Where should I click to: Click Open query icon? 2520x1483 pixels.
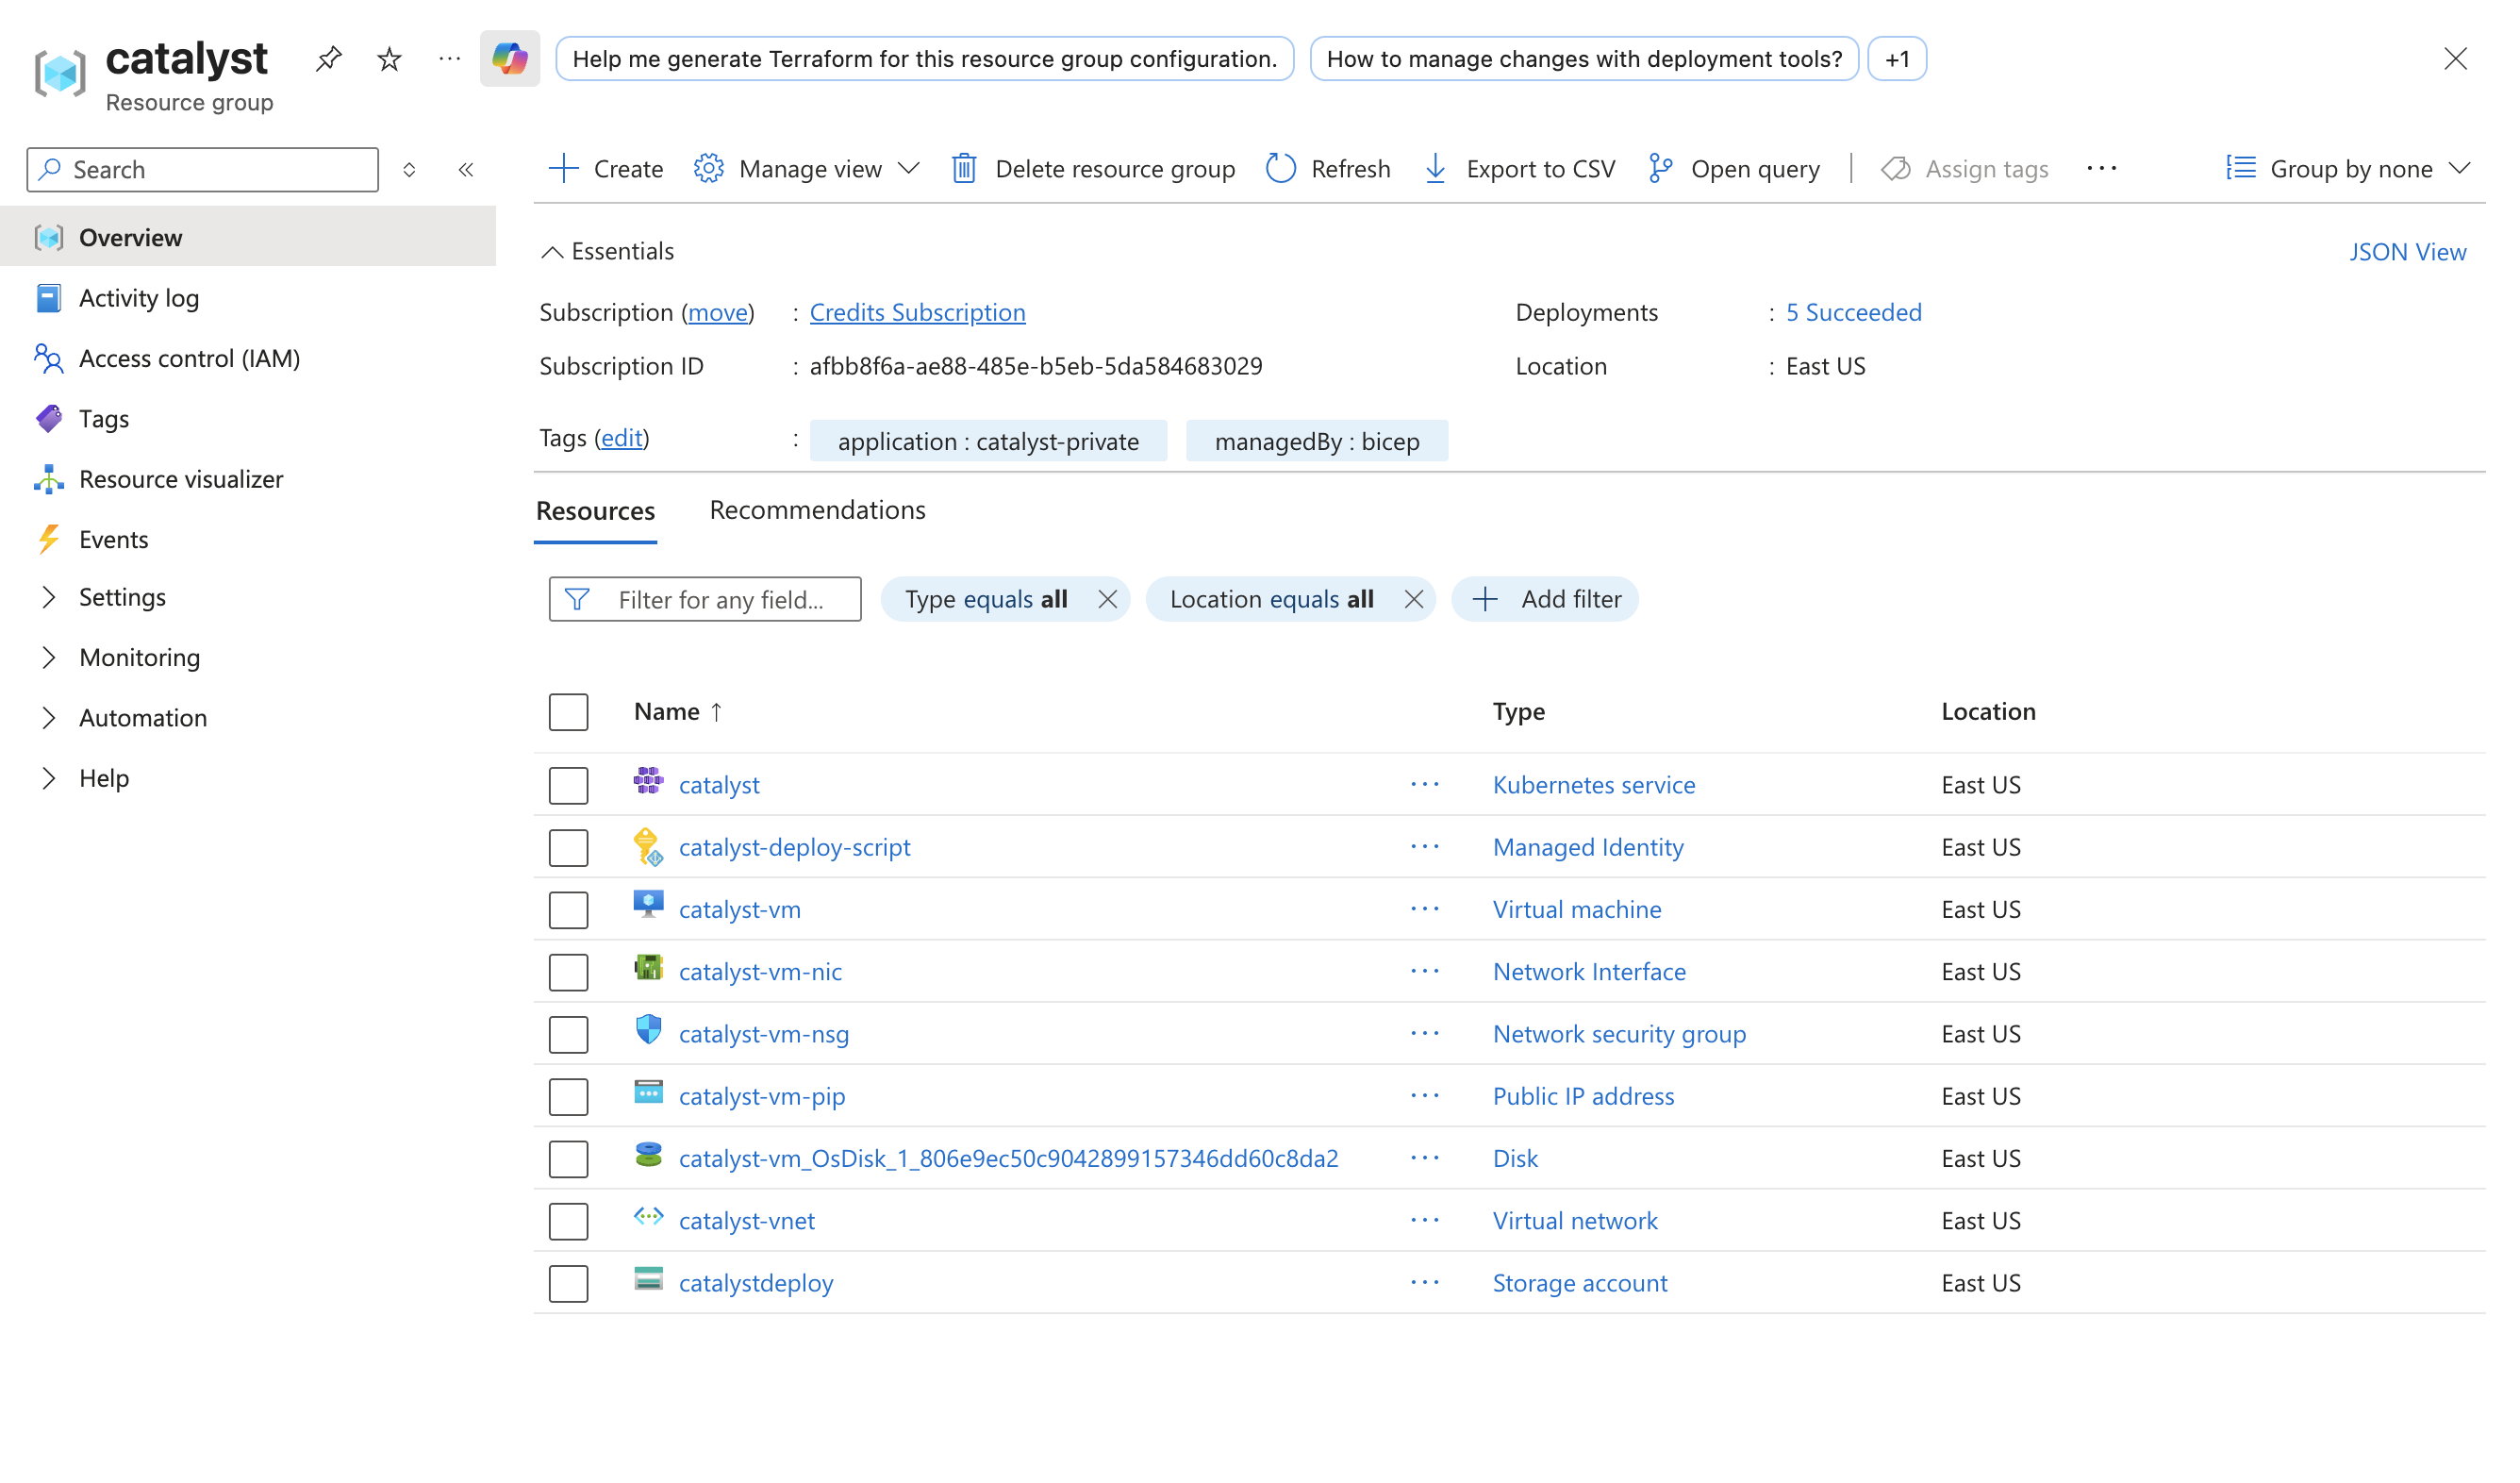click(1660, 169)
